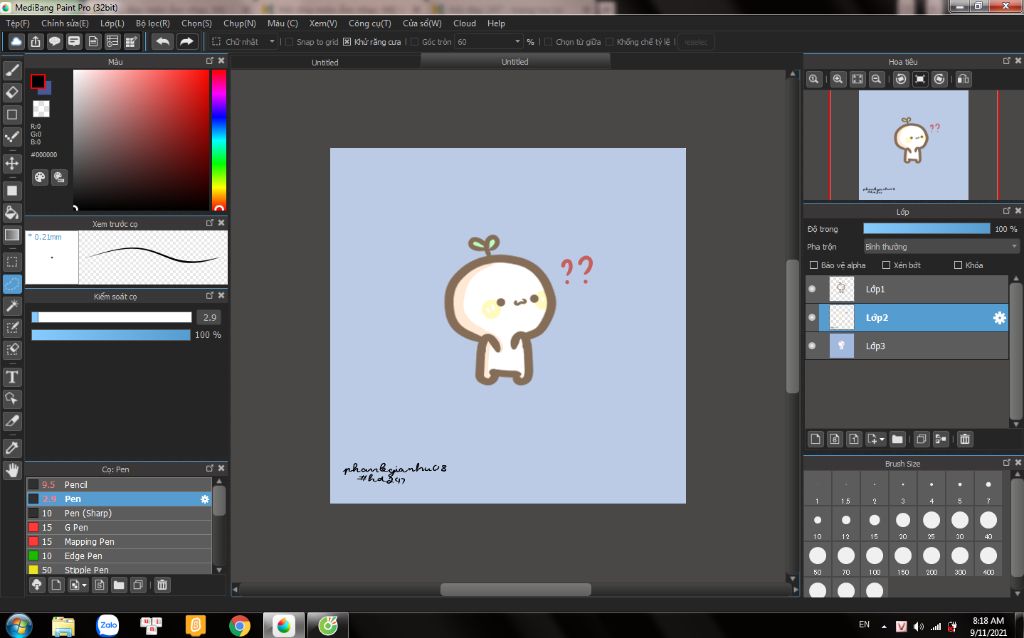Screen dimensions: 1024x638
Task: Select the Edge Pen brush
Action: [119, 556]
